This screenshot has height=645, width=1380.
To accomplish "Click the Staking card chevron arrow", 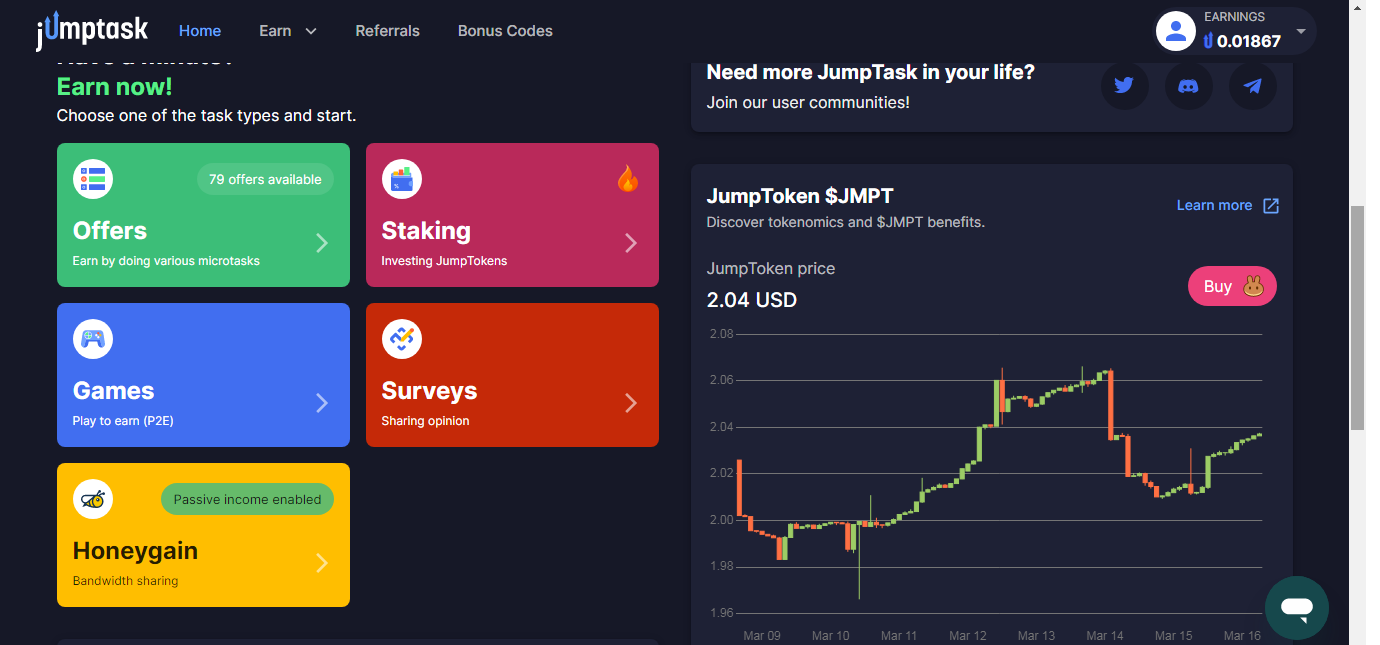I will click(x=631, y=243).
